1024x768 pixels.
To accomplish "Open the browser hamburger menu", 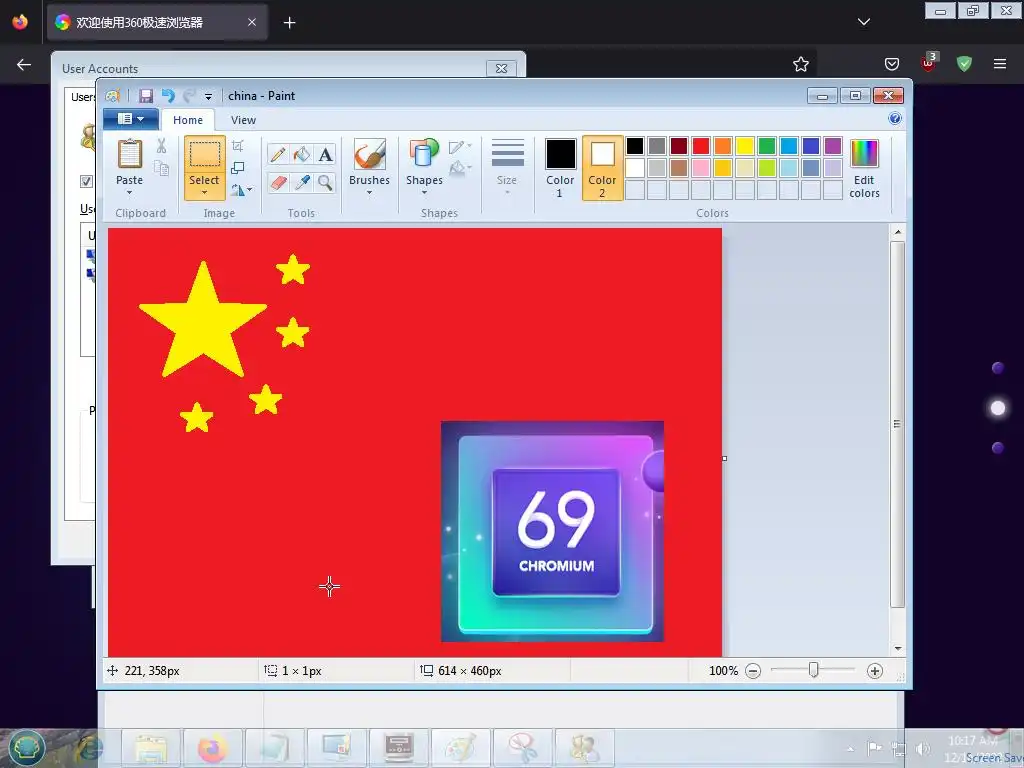I will coord(1000,64).
